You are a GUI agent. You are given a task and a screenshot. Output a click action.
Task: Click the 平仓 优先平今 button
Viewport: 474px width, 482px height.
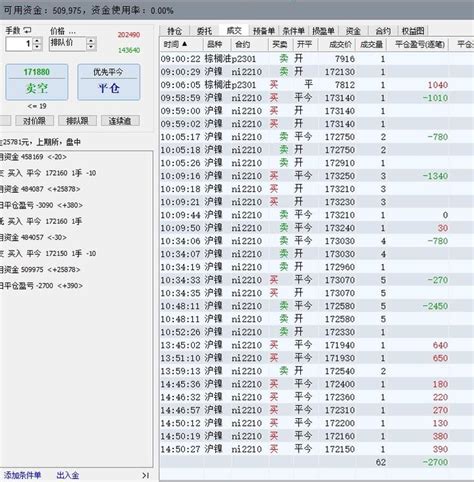pos(109,82)
